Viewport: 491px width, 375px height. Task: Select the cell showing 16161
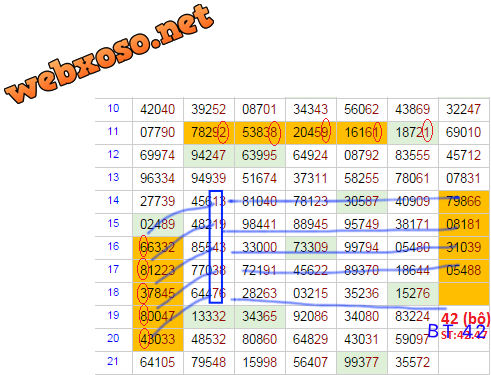point(362,133)
